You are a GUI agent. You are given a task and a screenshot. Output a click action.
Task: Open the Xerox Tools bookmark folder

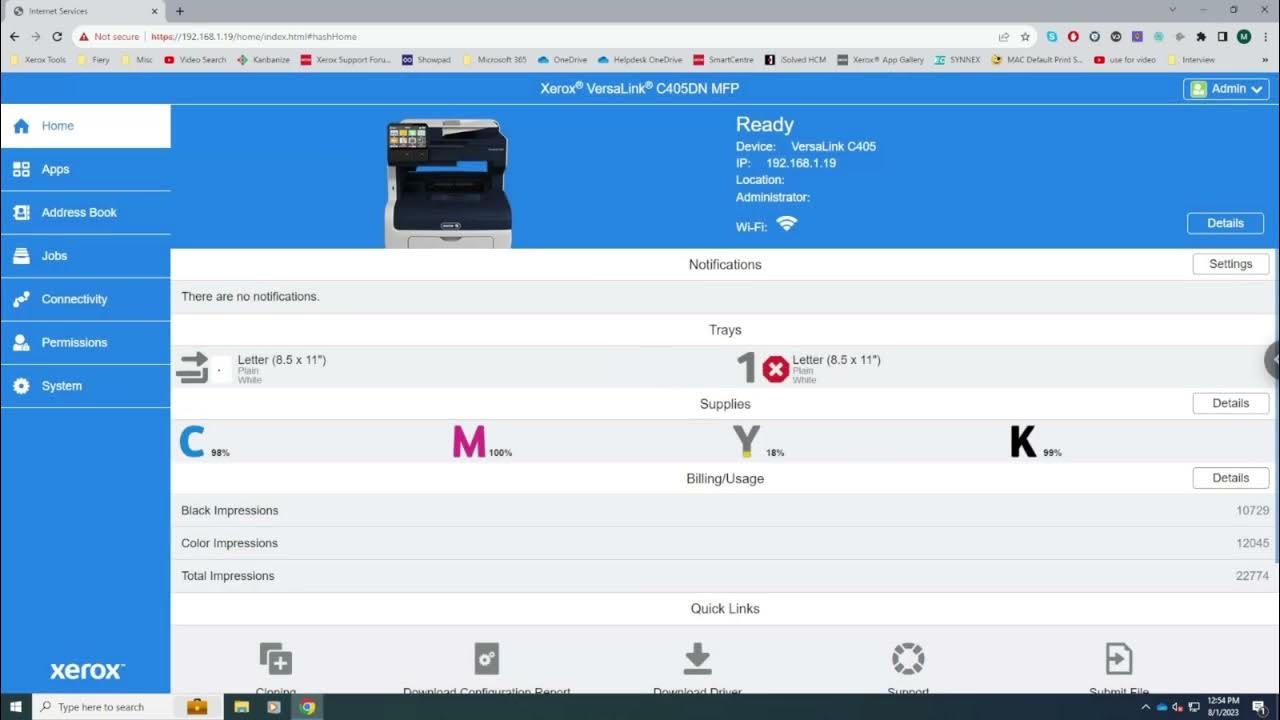(40, 60)
